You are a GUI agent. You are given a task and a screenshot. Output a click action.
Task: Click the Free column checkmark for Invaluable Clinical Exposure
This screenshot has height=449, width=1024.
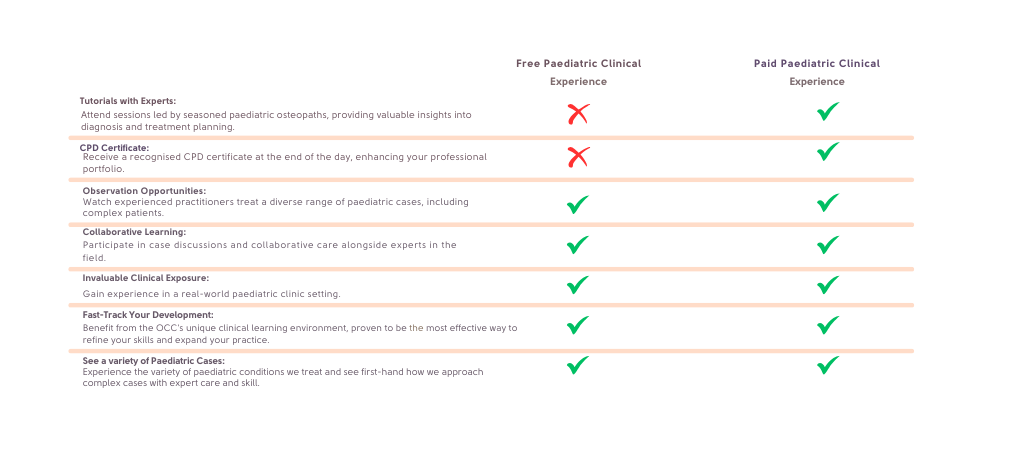[577, 285]
